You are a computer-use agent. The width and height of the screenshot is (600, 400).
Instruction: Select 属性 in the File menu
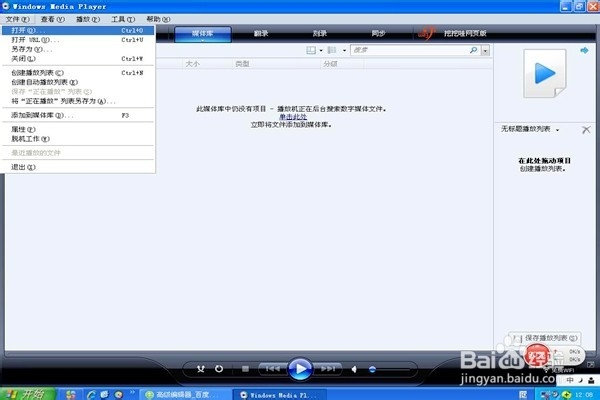(x=78, y=129)
